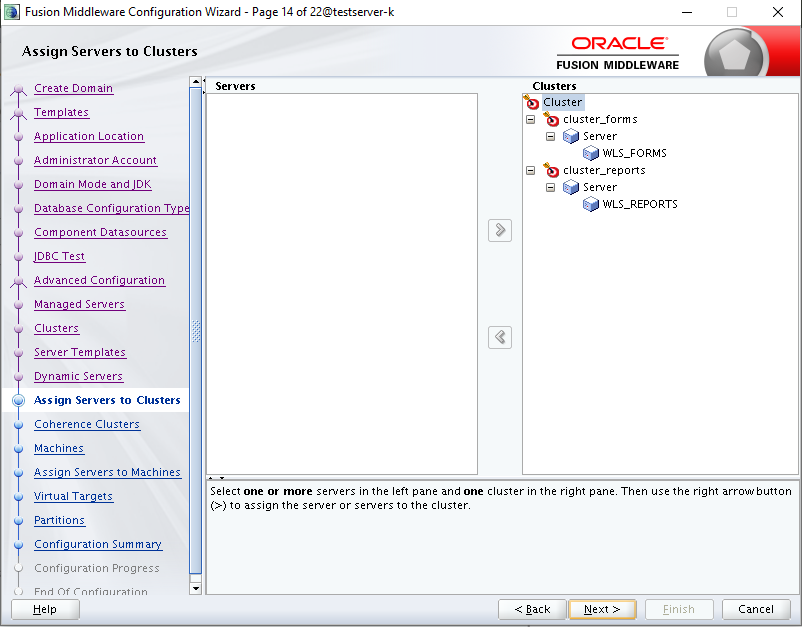
Task: Click the WLS_FORMS server icon
Action: (591, 153)
